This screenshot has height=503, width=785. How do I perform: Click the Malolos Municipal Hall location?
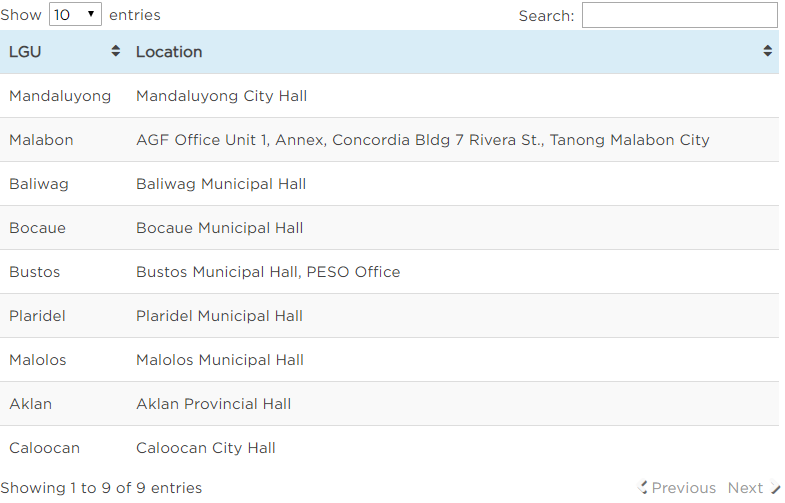[220, 360]
